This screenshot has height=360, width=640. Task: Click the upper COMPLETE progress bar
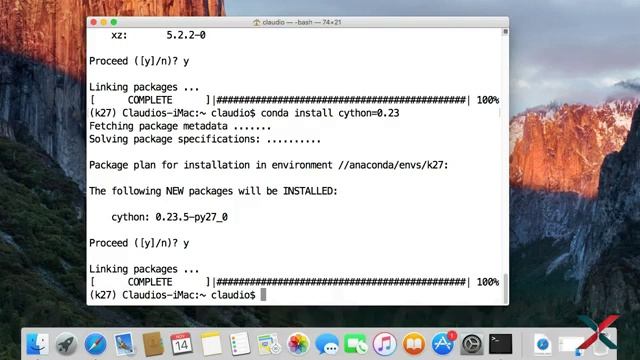(294, 100)
